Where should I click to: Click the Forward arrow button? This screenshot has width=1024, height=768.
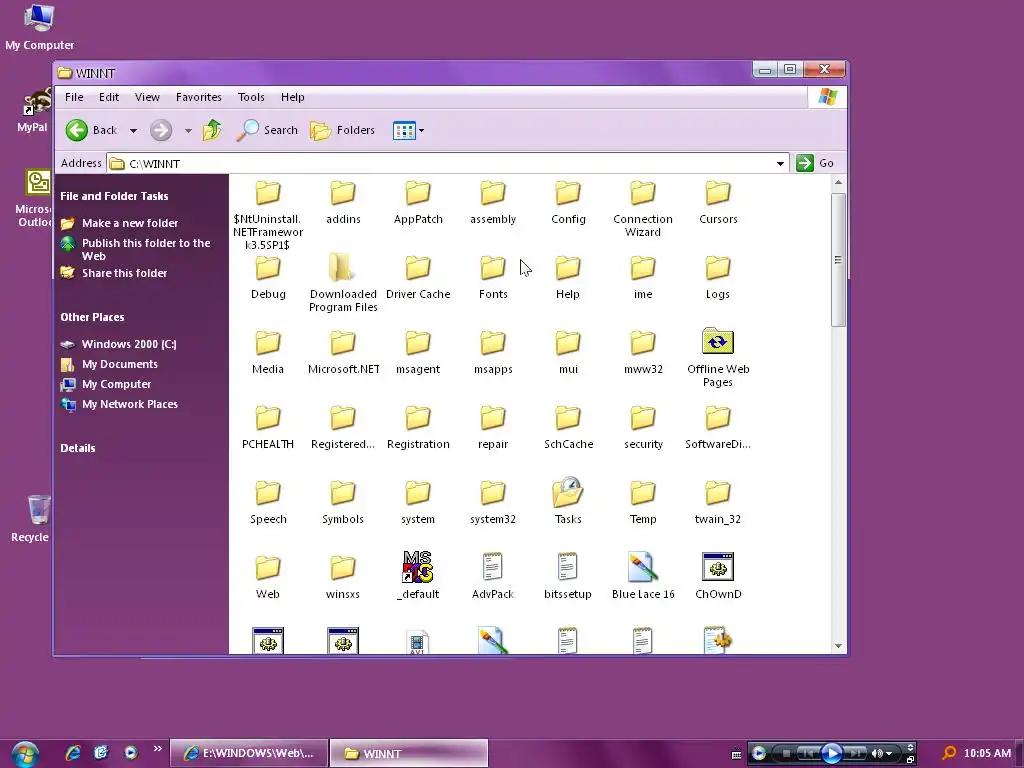click(x=161, y=130)
